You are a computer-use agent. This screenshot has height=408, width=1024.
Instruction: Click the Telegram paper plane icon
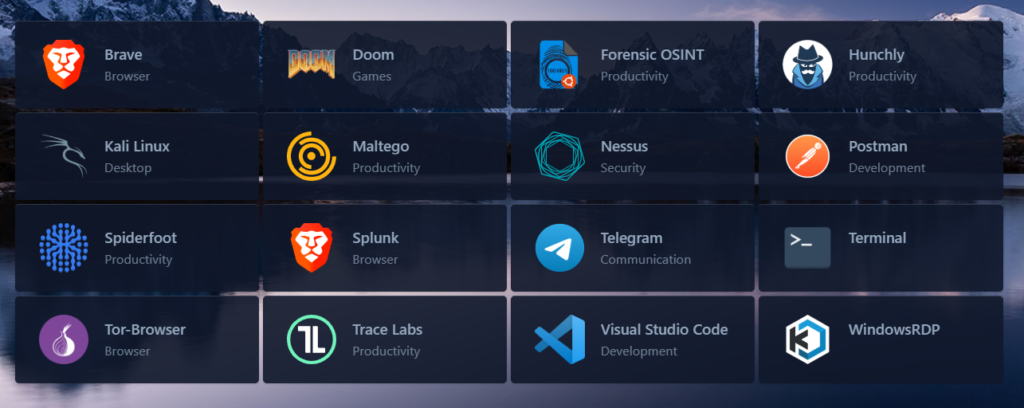point(560,247)
